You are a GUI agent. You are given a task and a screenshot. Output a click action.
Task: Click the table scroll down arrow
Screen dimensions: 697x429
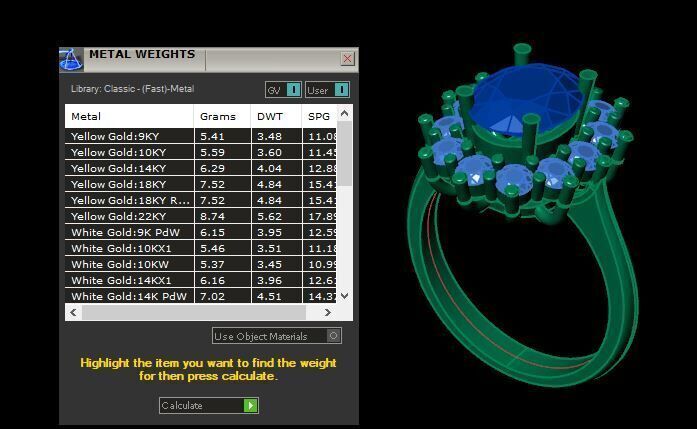[344, 296]
